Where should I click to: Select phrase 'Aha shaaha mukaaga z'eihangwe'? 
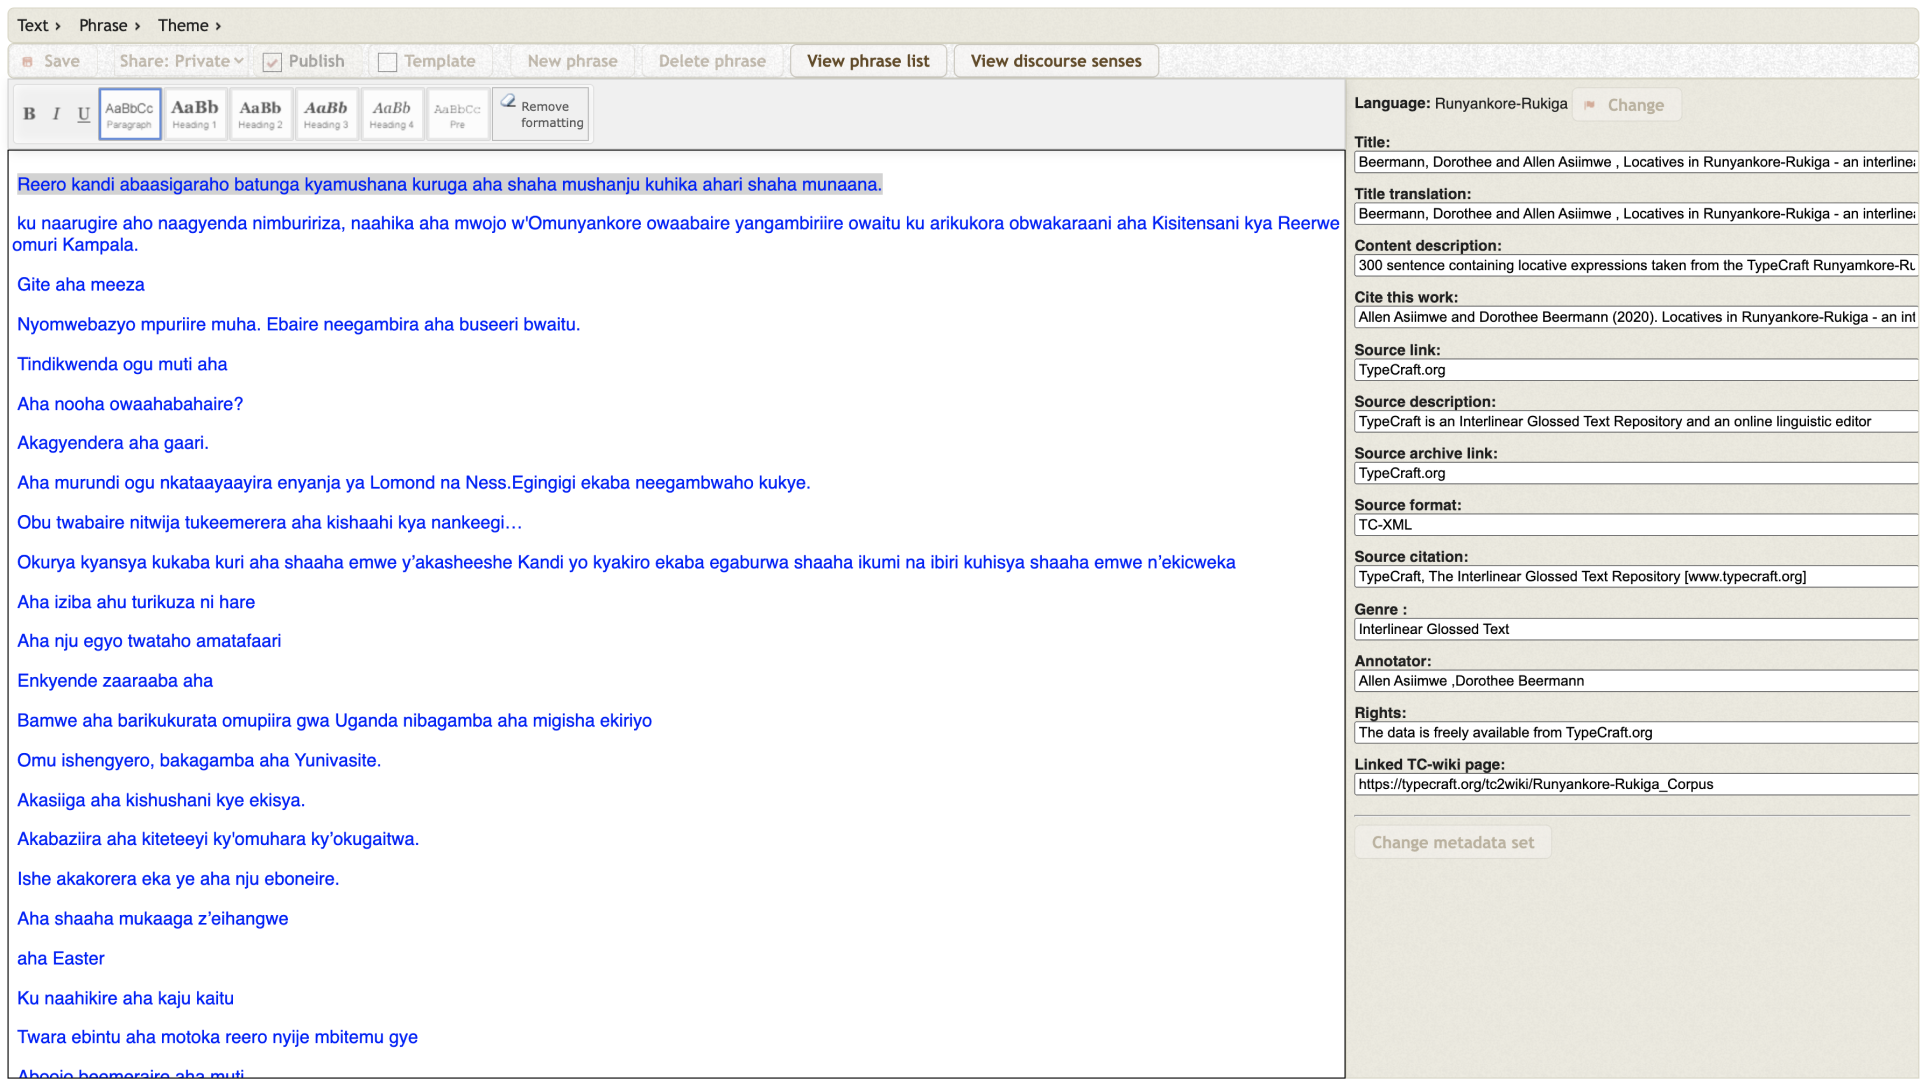point(152,919)
